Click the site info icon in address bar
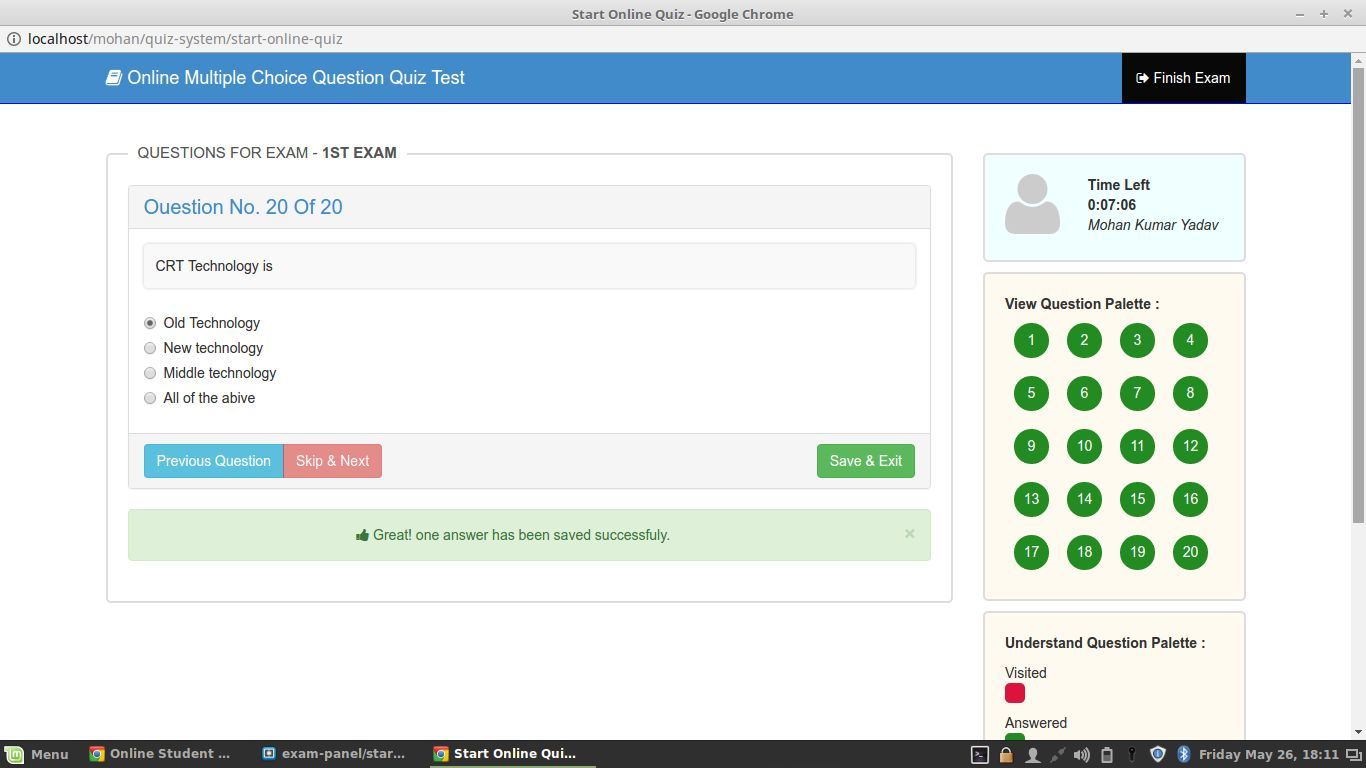 (x=14, y=39)
